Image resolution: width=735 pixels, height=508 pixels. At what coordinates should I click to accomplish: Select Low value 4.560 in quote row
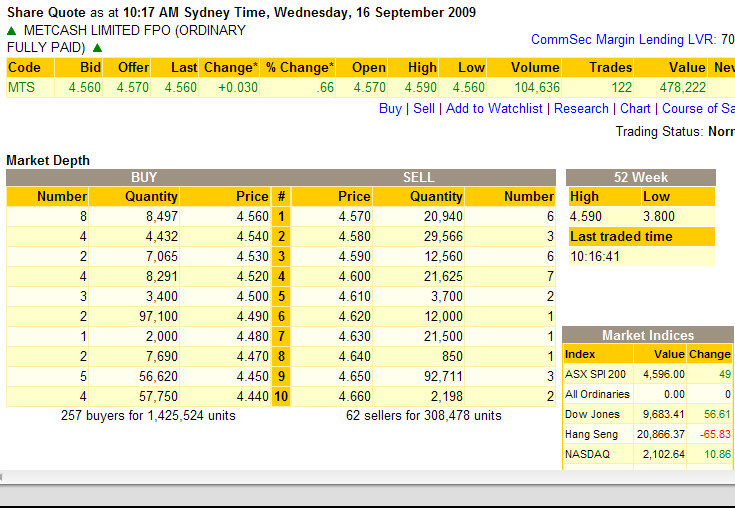469,88
